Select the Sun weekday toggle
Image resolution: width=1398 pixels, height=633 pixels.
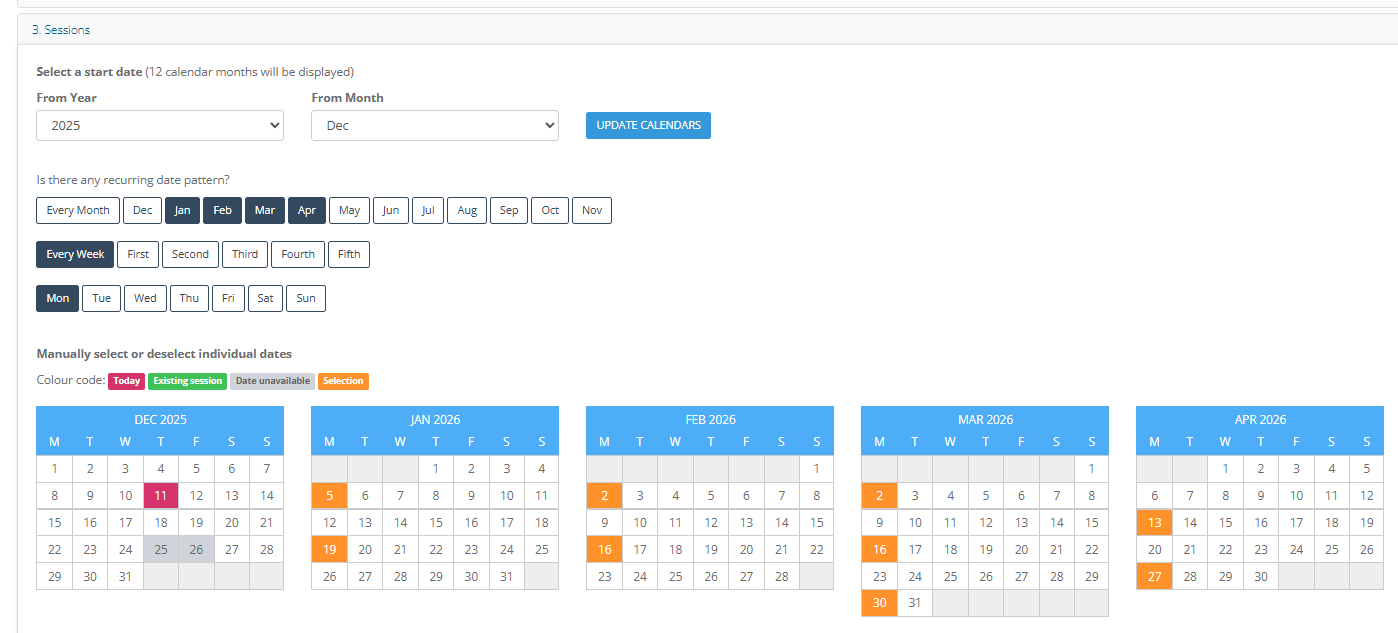(306, 298)
